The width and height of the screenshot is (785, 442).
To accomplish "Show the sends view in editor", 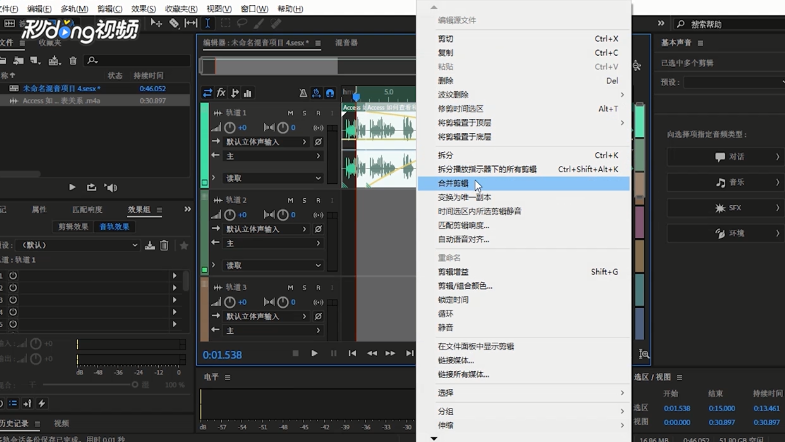I will (234, 93).
